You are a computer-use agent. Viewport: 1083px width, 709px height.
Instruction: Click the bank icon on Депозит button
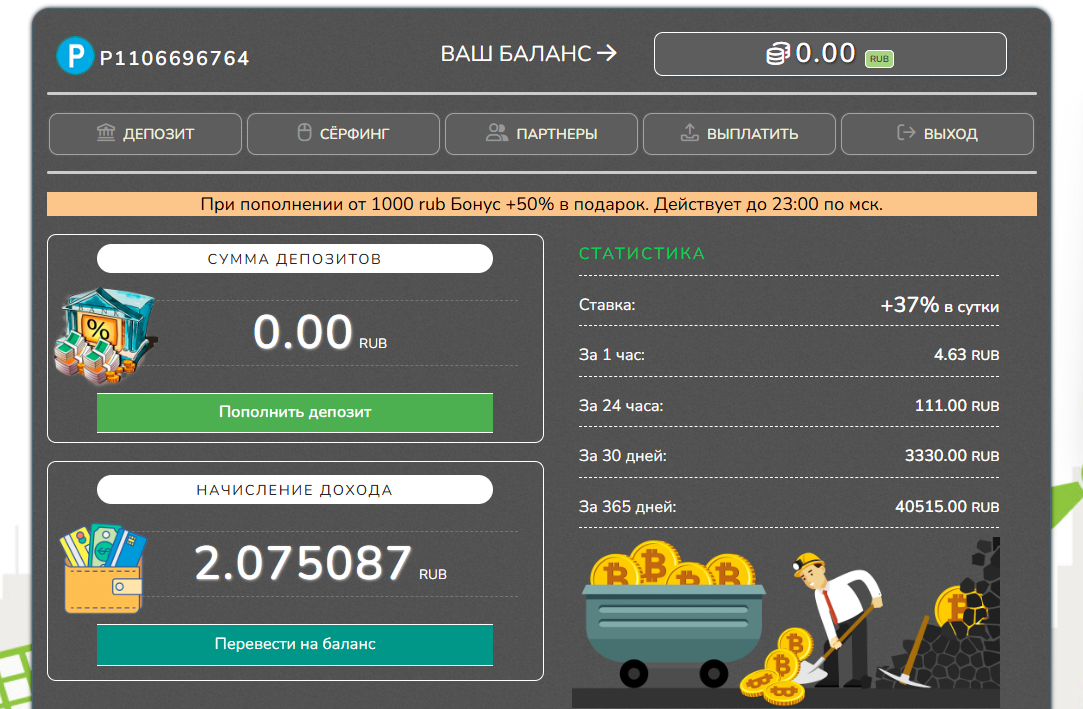[106, 133]
